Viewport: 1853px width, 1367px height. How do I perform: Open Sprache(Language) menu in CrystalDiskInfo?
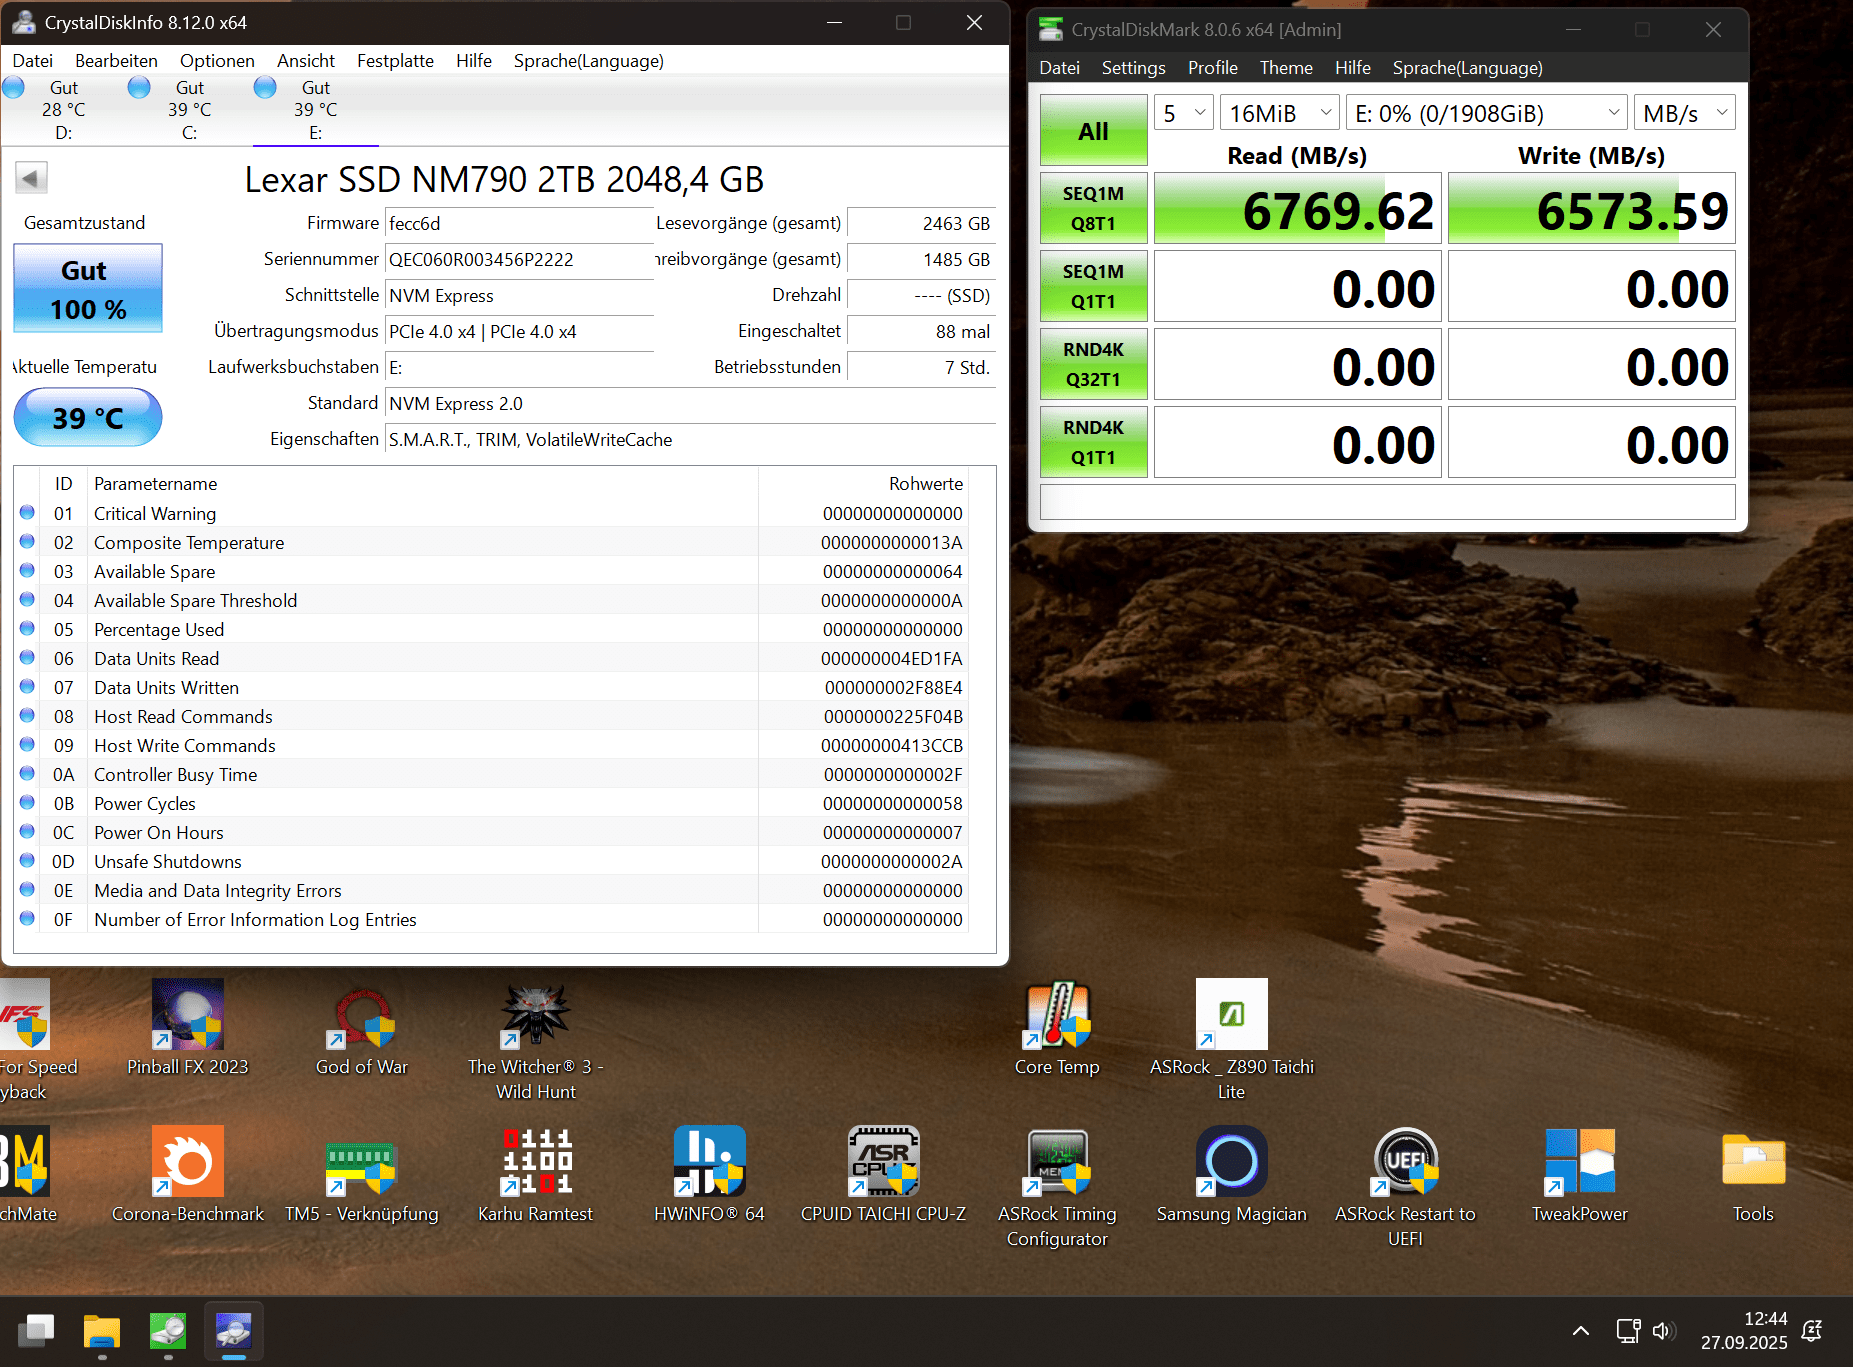589,61
